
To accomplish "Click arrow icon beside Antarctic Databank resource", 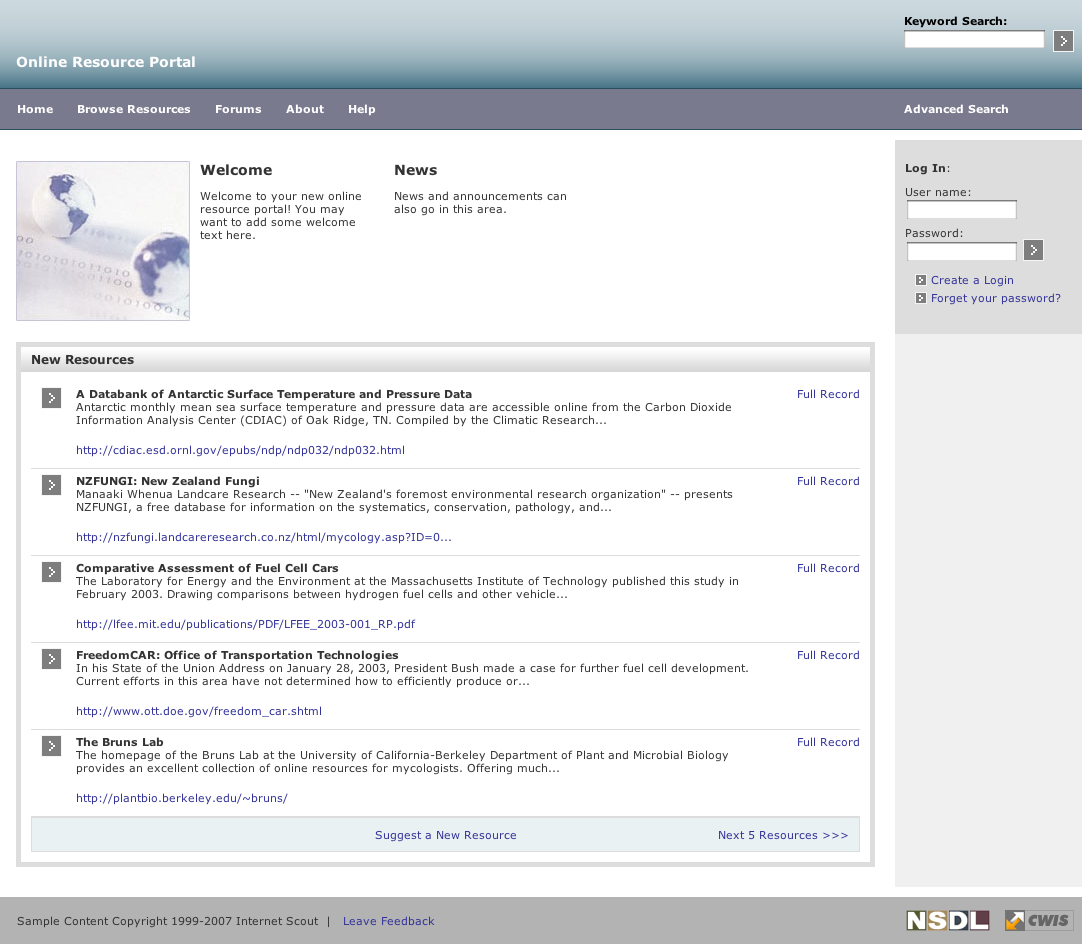I will [51, 398].
